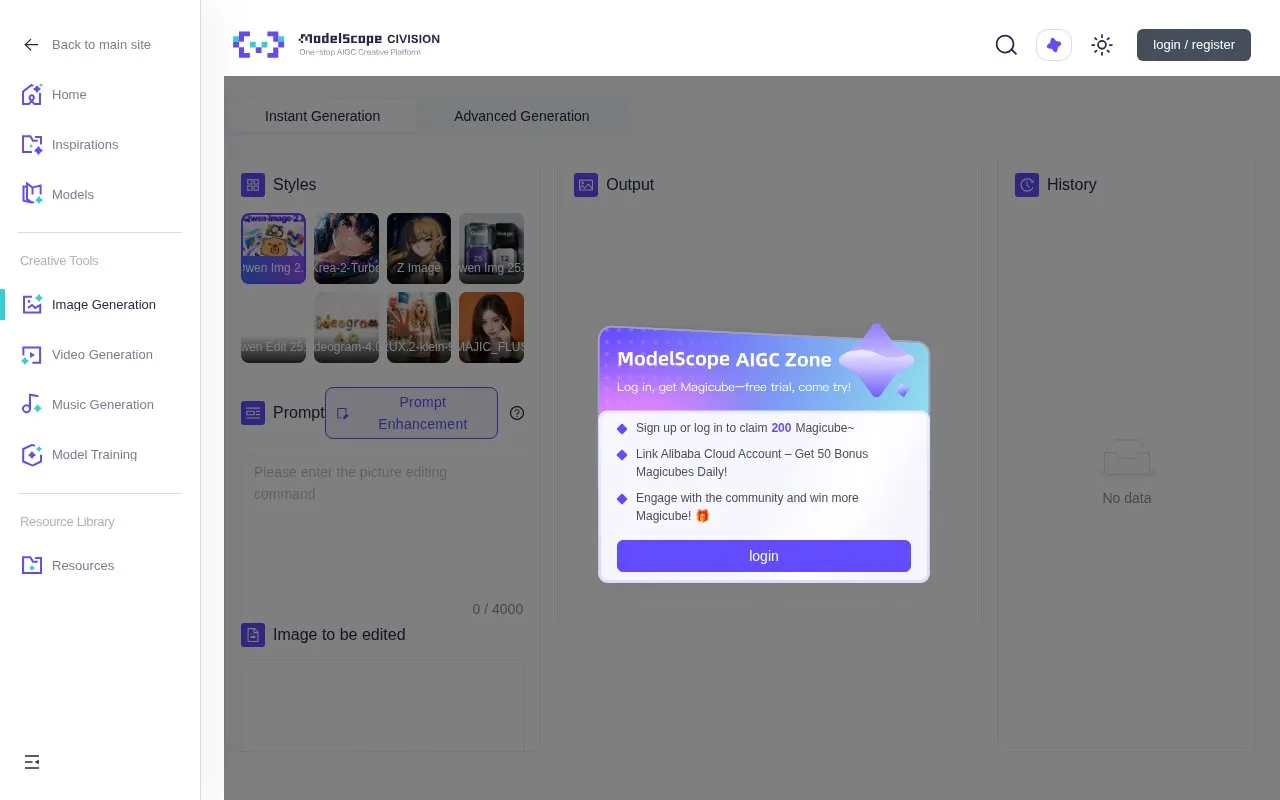This screenshot has width=1280, height=800.
Task: Click the Prompt section icon
Action: coord(253,413)
